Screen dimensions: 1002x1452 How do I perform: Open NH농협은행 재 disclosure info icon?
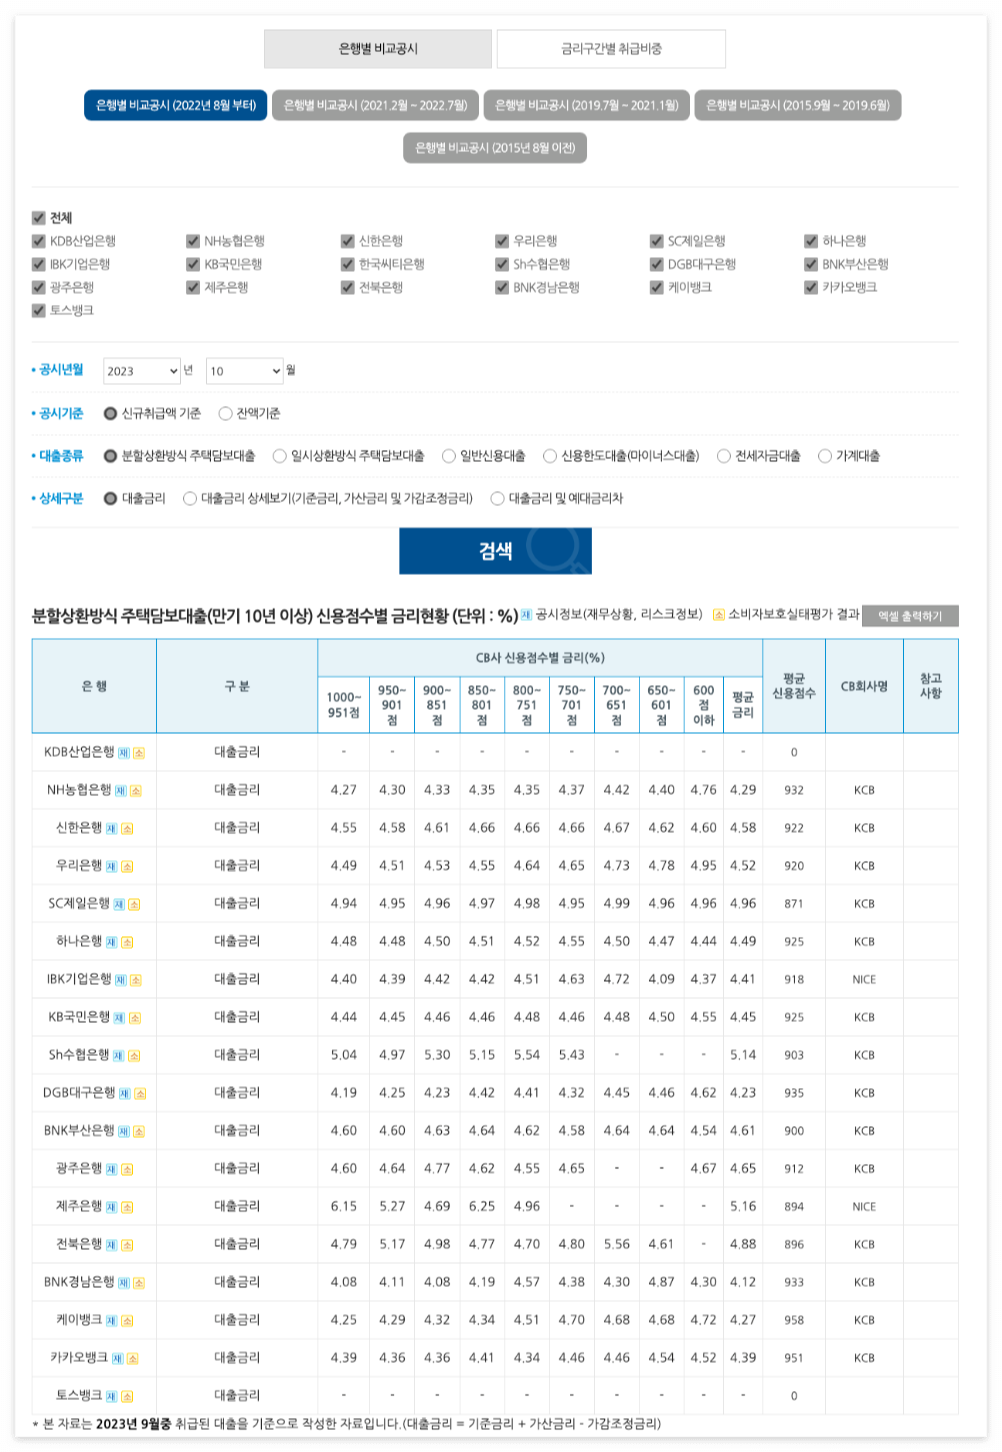(x=120, y=791)
